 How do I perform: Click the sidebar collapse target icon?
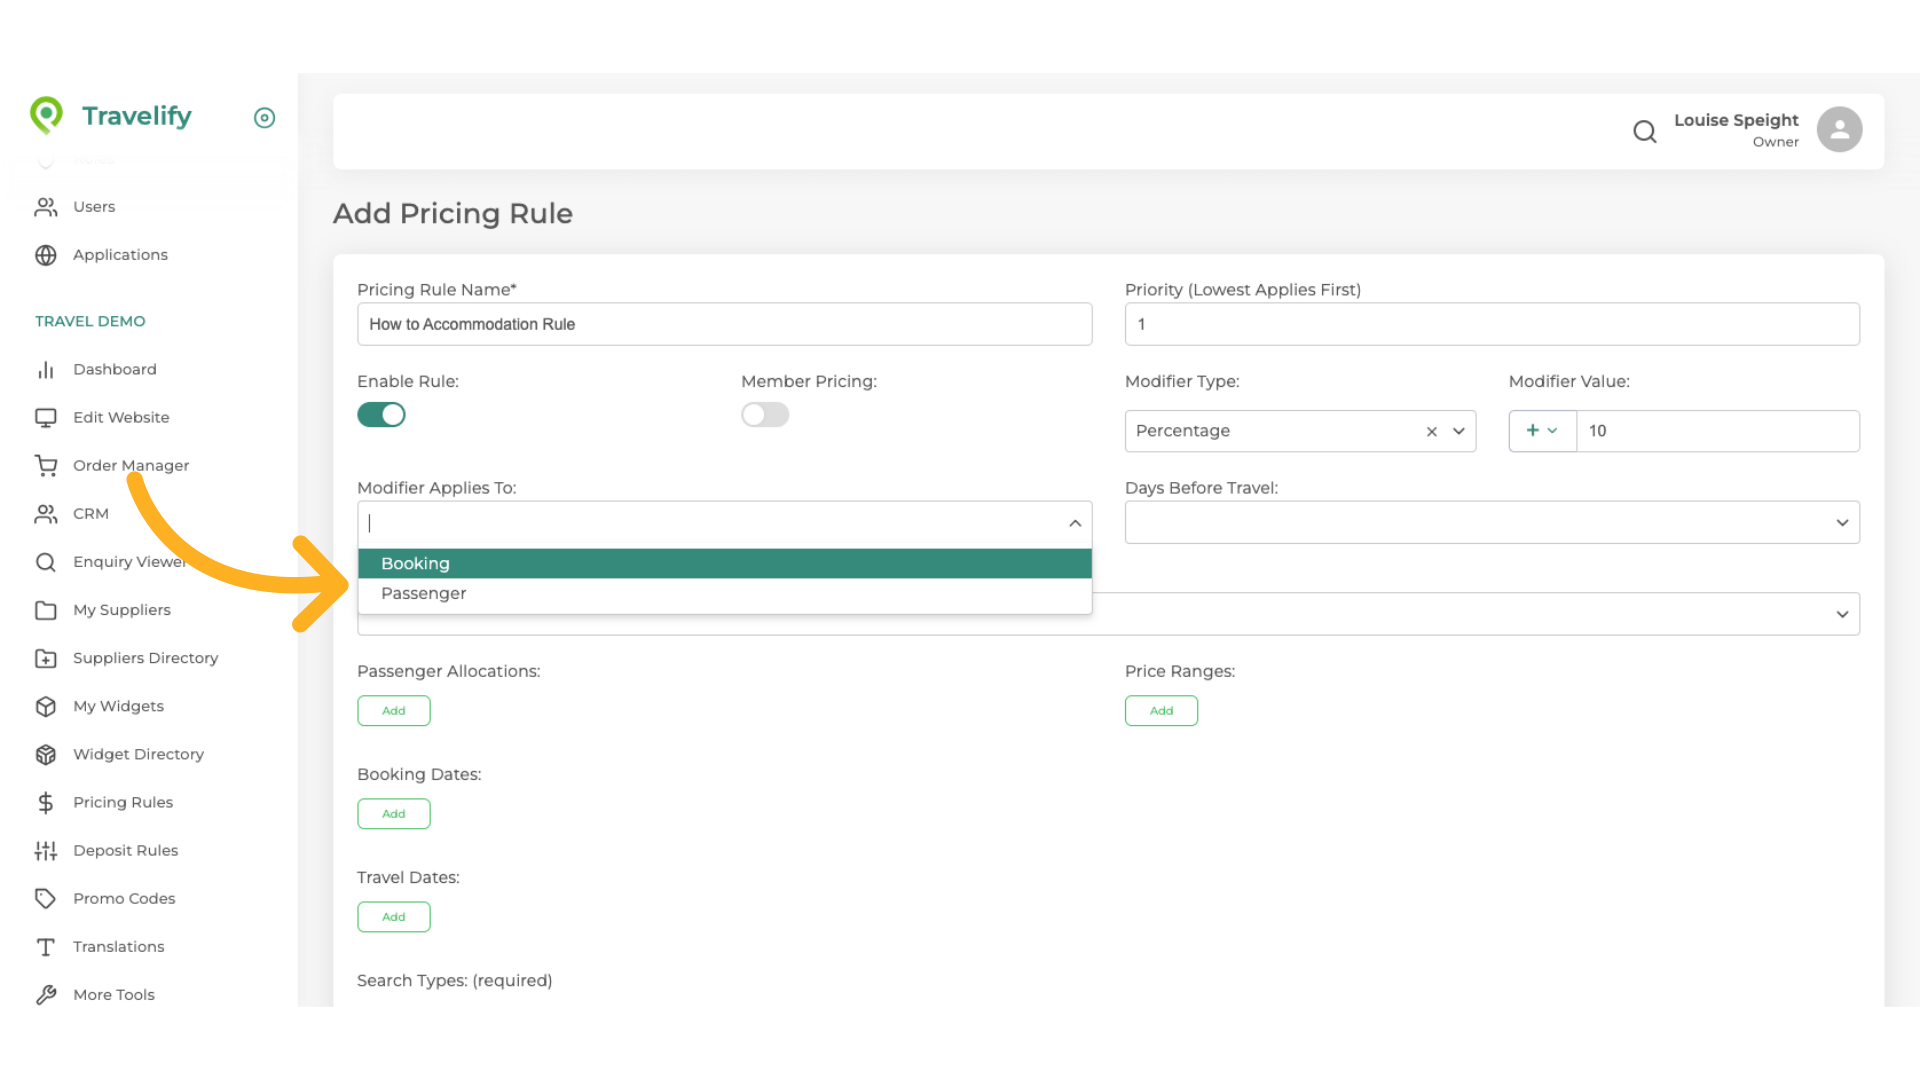pos(264,118)
